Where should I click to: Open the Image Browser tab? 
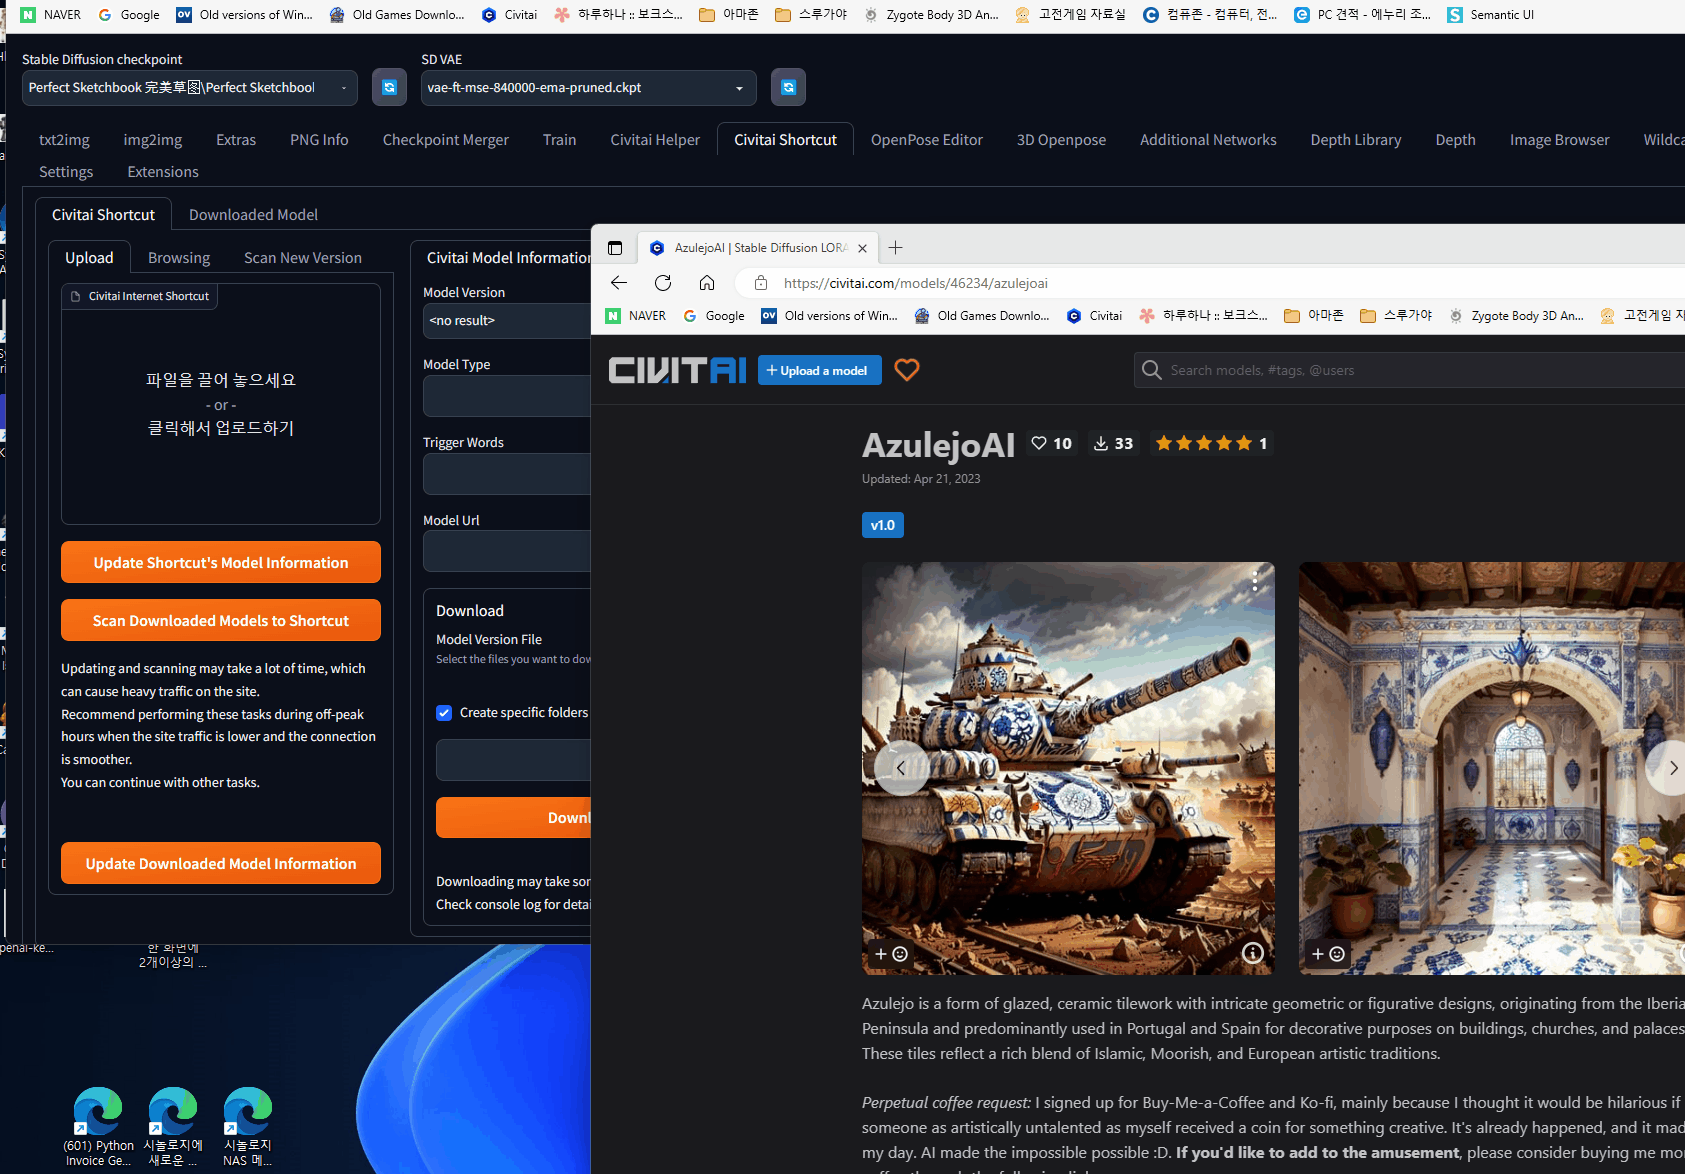(1559, 140)
